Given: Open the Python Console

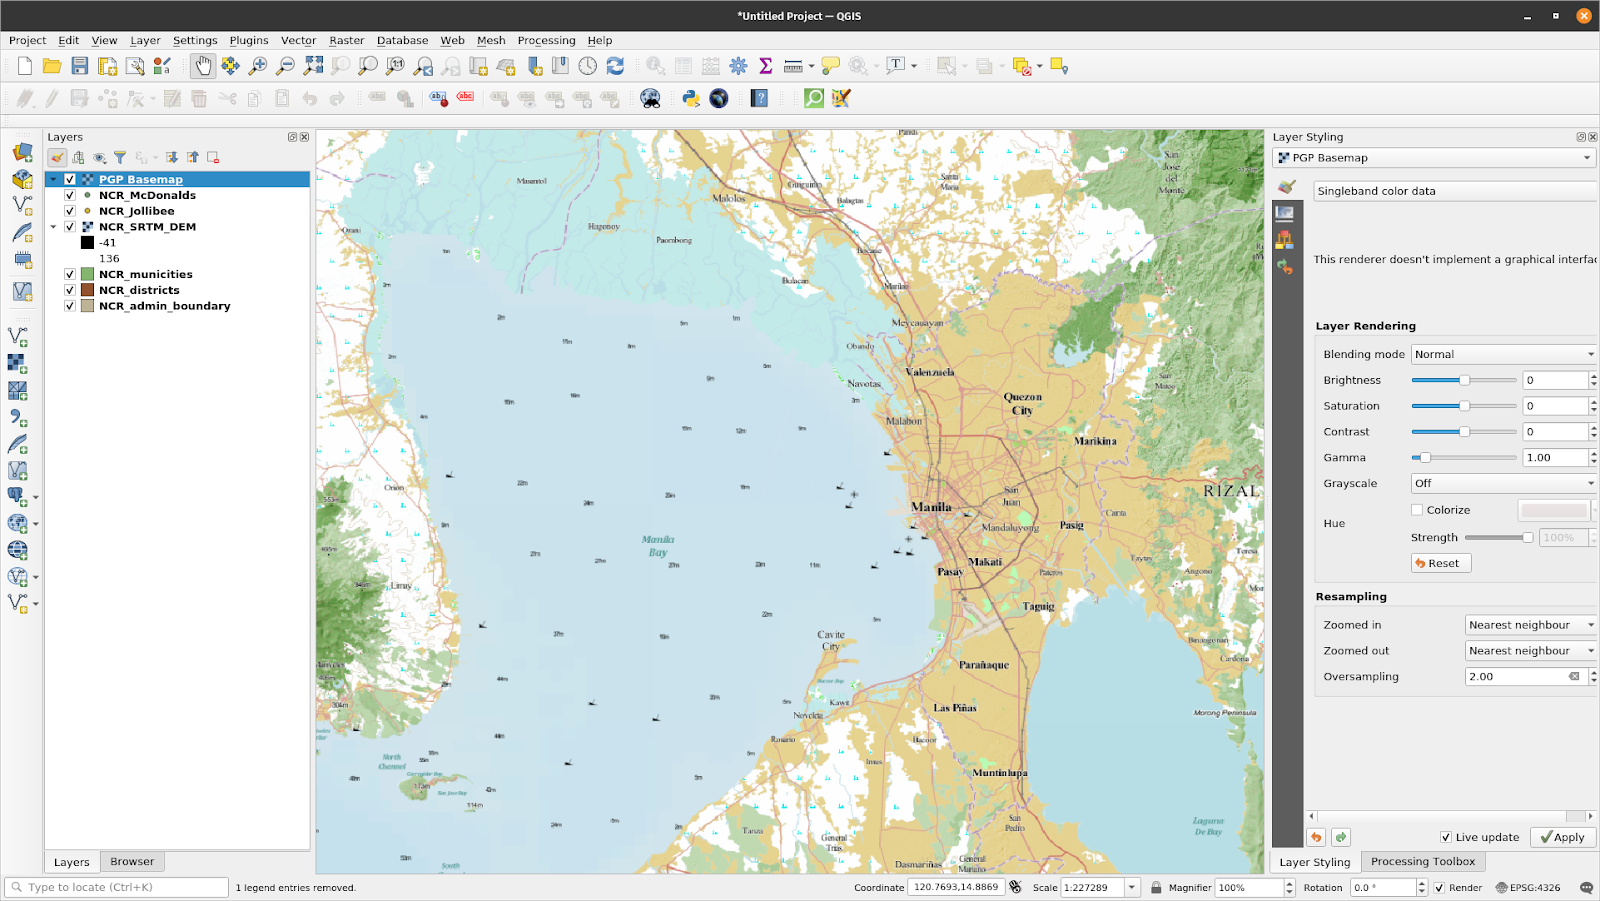Looking at the screenshot, I should coord(689,98).
